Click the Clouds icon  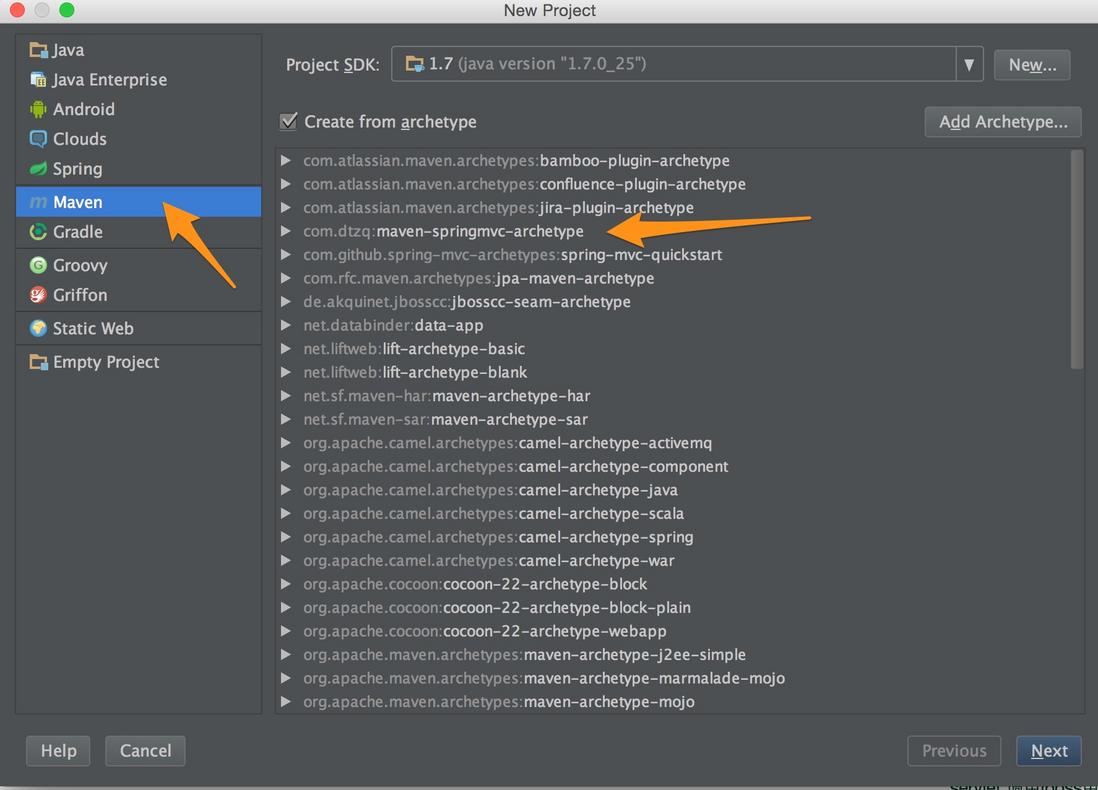point(38,139)
